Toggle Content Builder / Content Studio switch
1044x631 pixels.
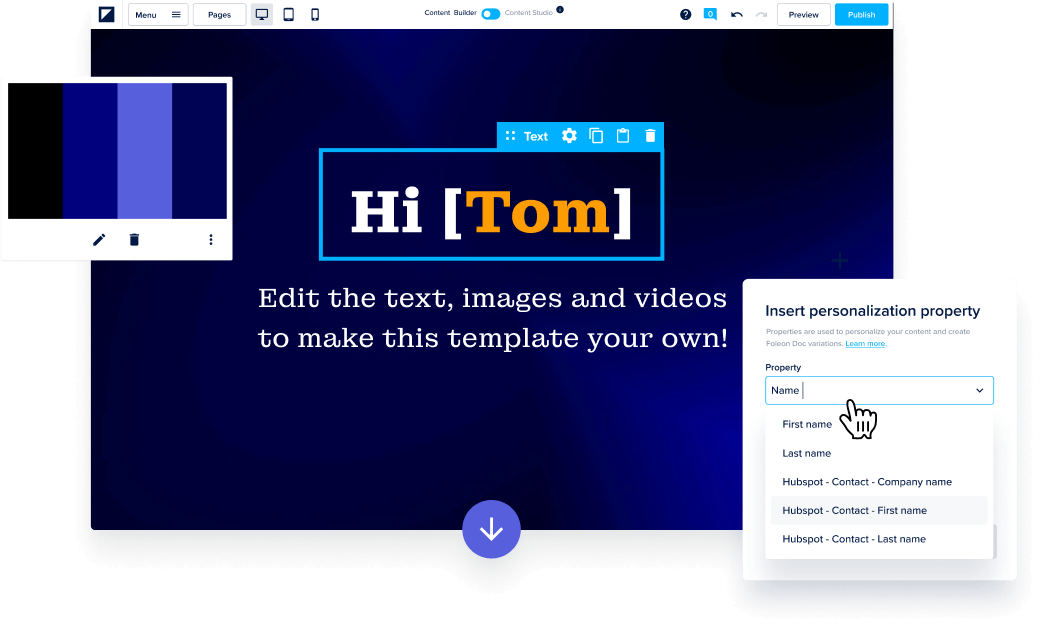[x=490, y=14]
